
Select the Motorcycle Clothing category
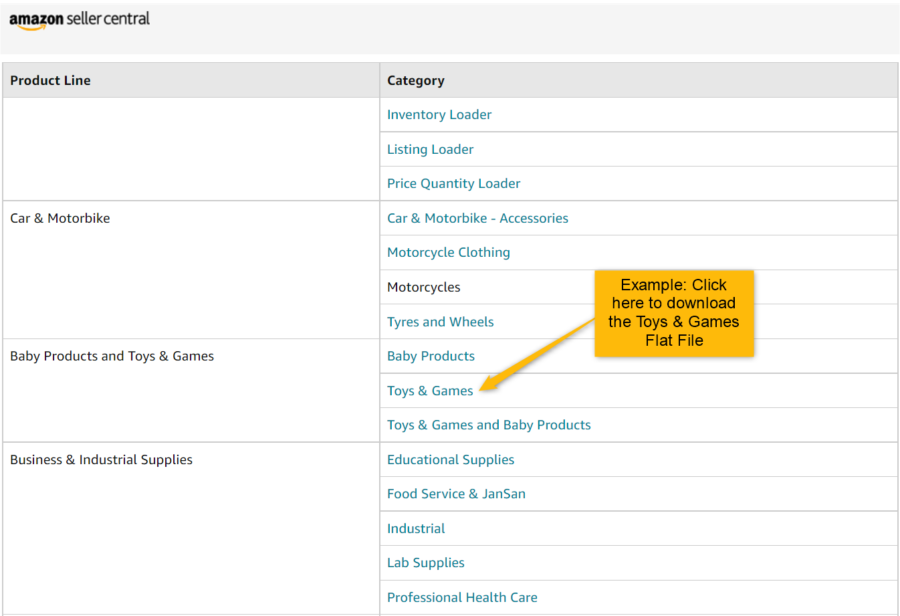(448, 252)
